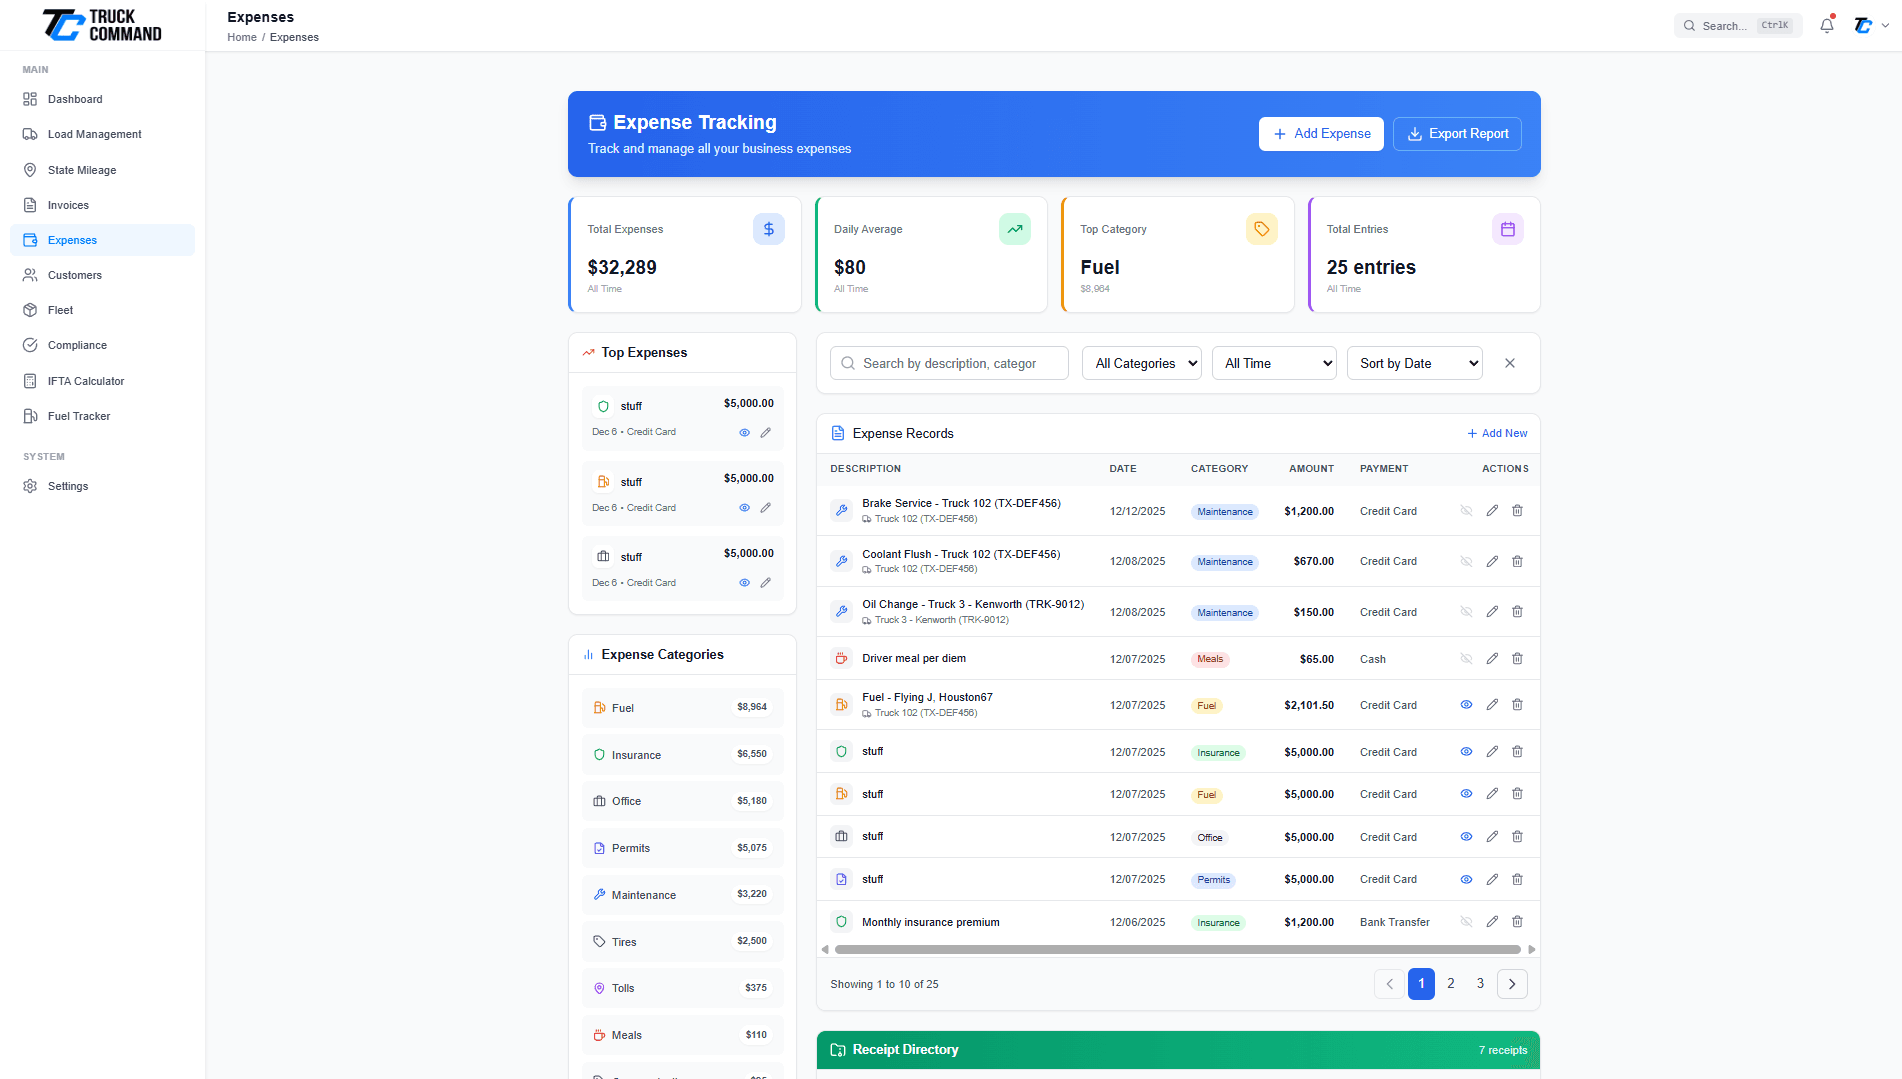Click the Export Report button

[1457, 133]
